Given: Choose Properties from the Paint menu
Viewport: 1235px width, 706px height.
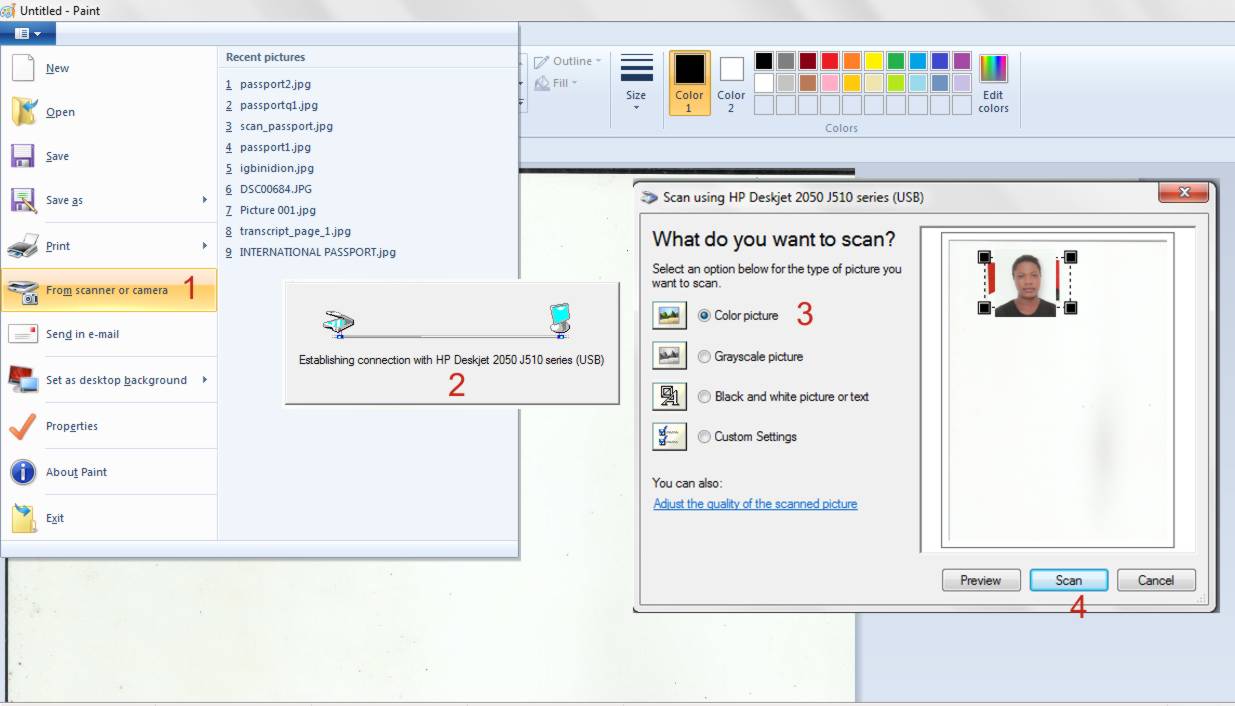Looking at the screenshot, I should pos(109,426).
